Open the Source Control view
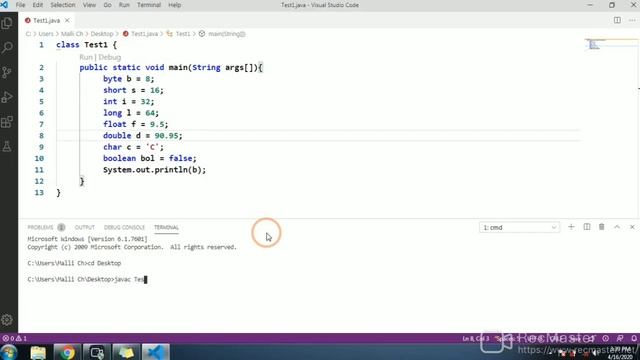Screen dimensions: 640x360 (7, 73)
